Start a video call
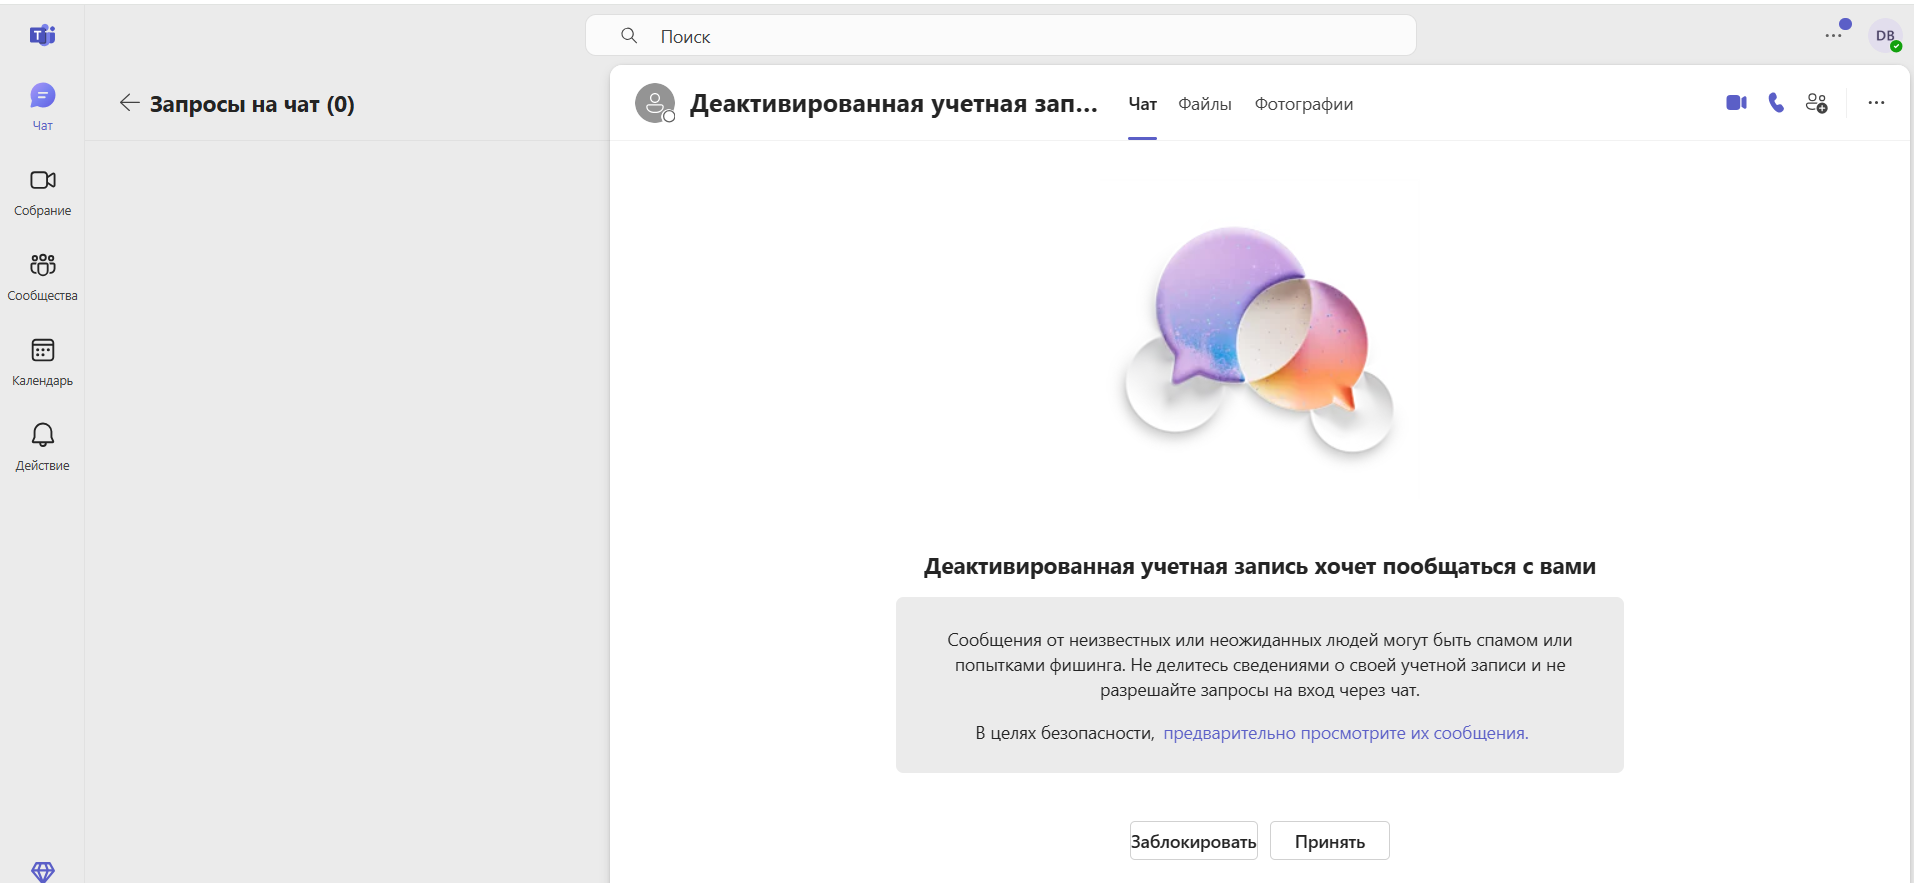The height and width of the screenshot is (883, 1914). point(1736,103)
